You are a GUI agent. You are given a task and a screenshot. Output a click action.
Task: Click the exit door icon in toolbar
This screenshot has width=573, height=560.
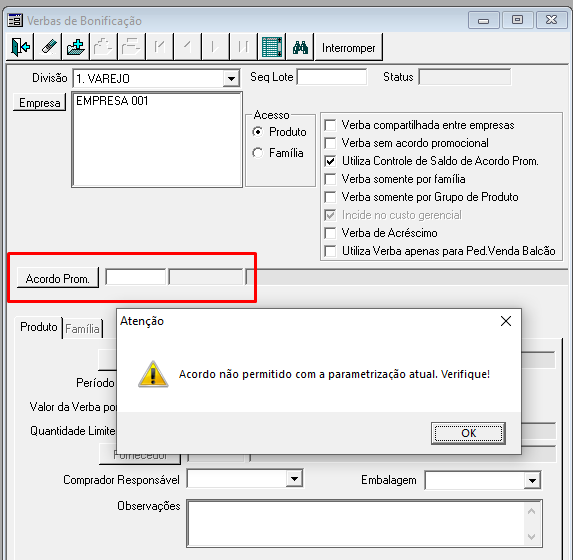click(20, 47)
